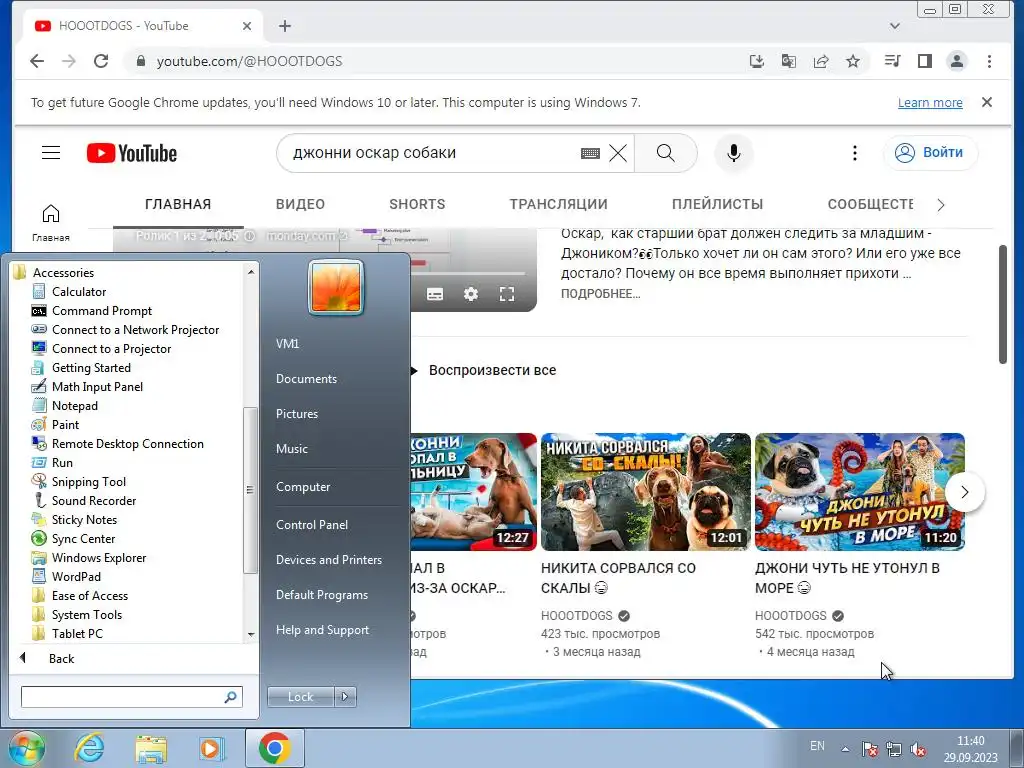The height and width of the screenshot is (768, 1024).
Task: Open Chrome profile avatar
Action: (957, 61)
